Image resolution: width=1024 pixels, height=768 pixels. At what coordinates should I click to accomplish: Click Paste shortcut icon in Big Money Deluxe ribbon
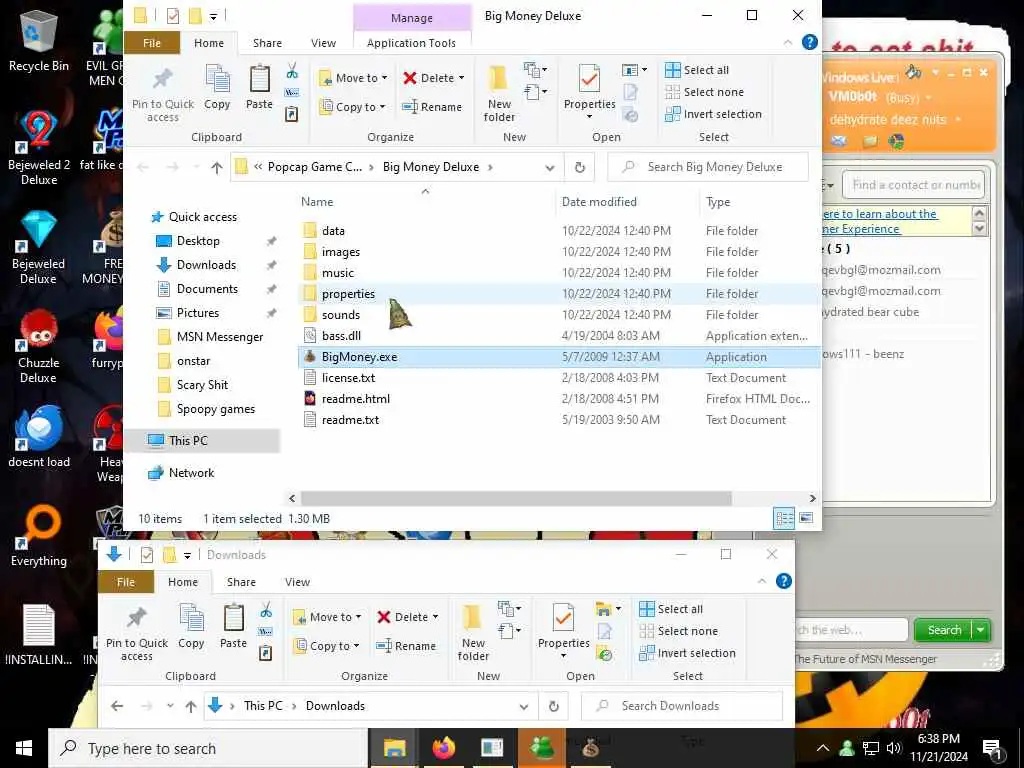click(x=292, y=114)
